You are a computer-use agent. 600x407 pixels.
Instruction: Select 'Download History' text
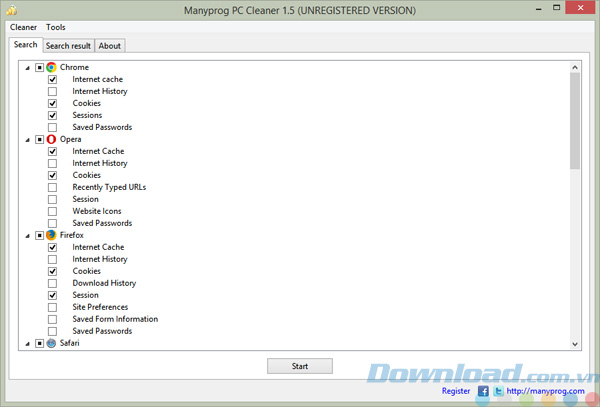[x=104, y=283]
